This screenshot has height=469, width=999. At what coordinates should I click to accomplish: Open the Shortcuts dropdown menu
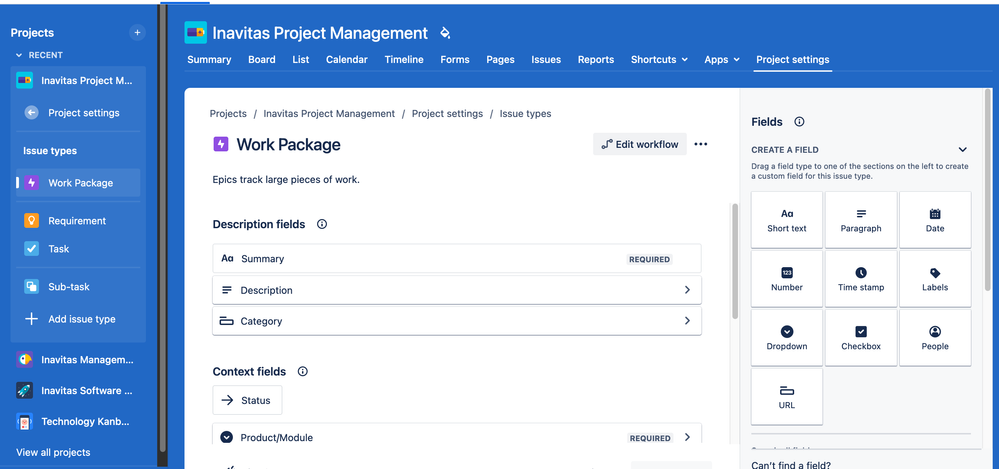coord(659,59)
